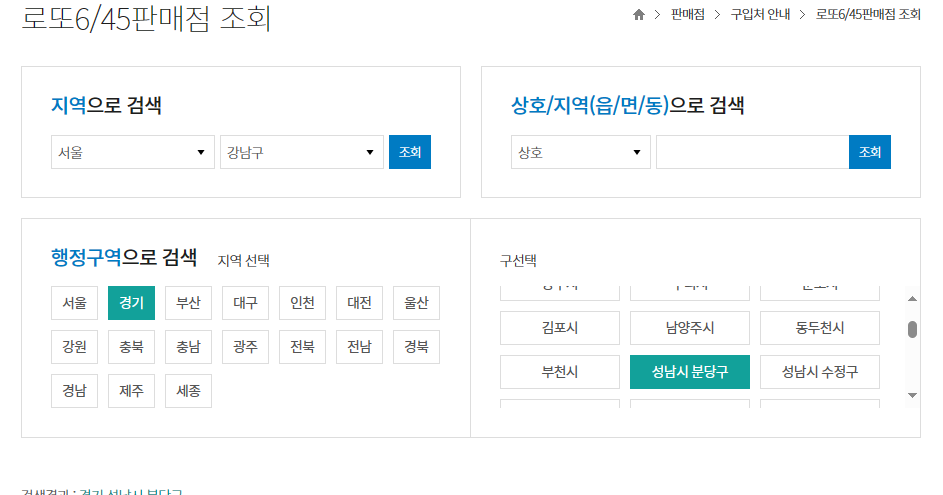Click 조회 button in 지역으로 검색 box
943x495 pixels.
[410, 152]
